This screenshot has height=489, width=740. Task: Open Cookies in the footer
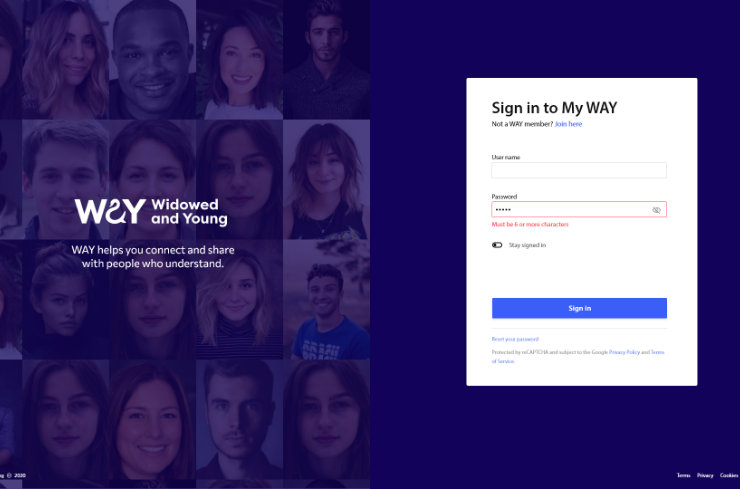pos(729,475)
